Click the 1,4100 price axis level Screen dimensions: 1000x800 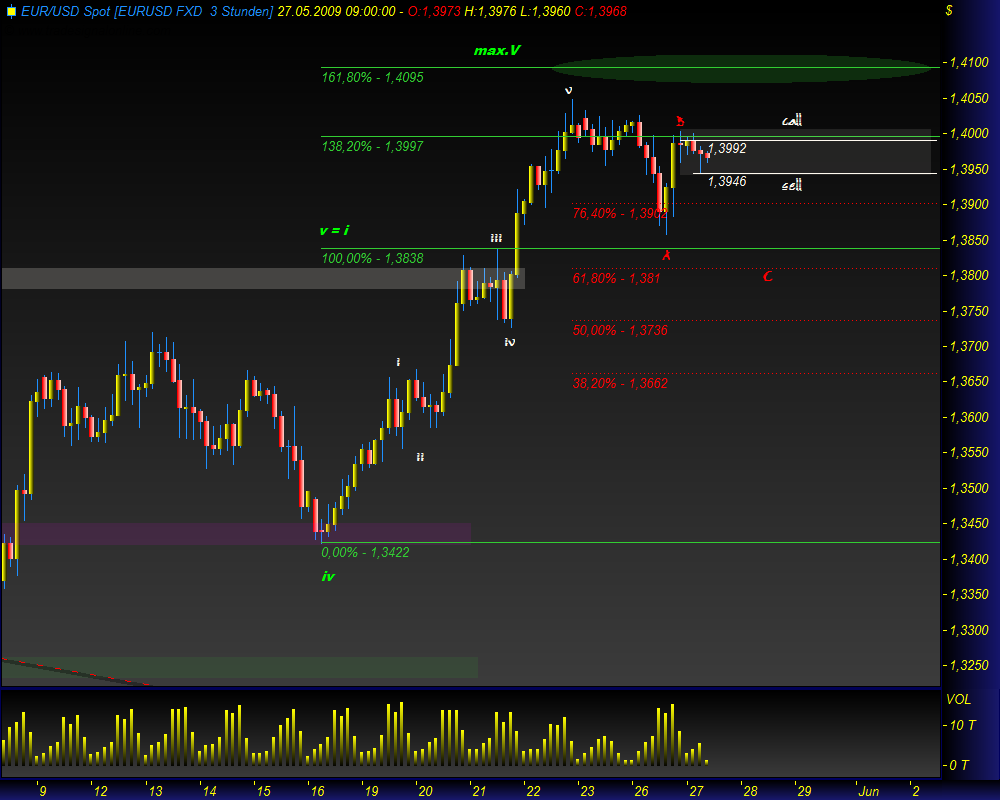[969, 63]
